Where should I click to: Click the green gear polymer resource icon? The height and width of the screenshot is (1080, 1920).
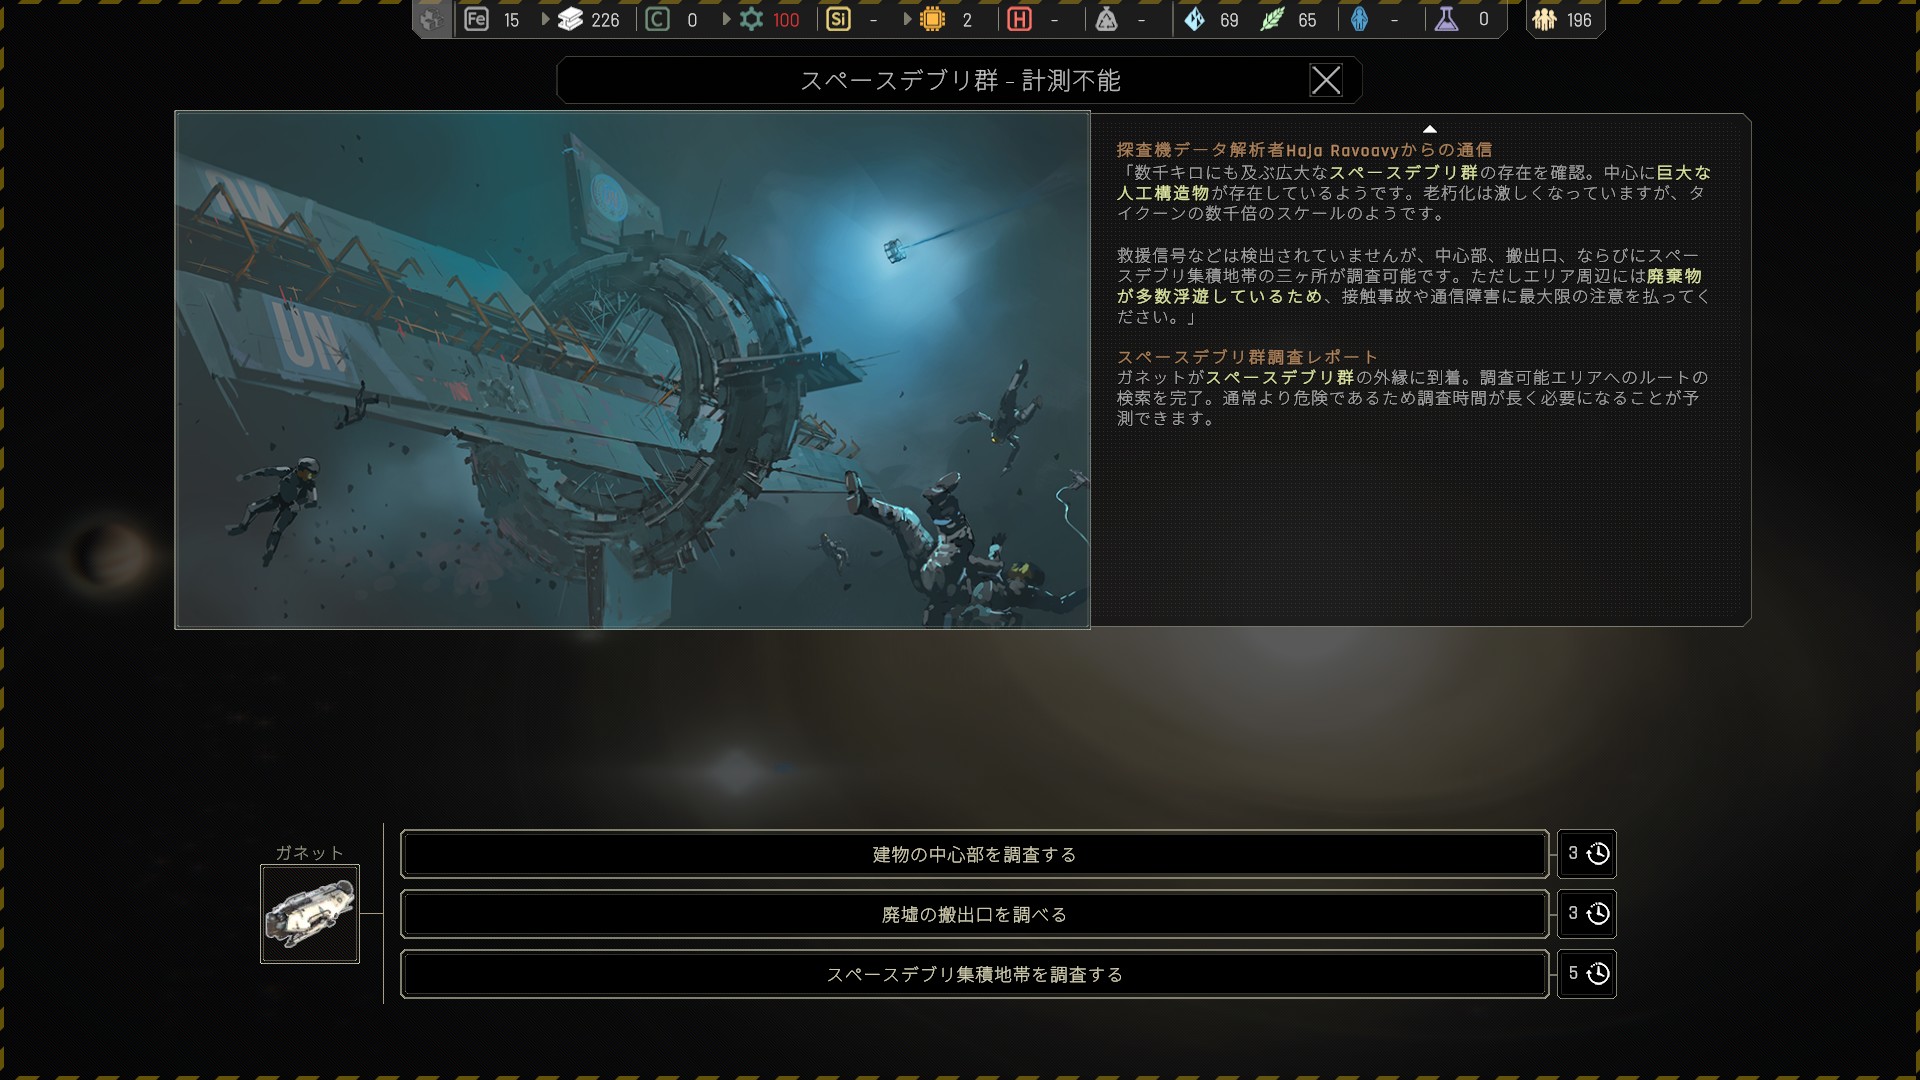751,19
